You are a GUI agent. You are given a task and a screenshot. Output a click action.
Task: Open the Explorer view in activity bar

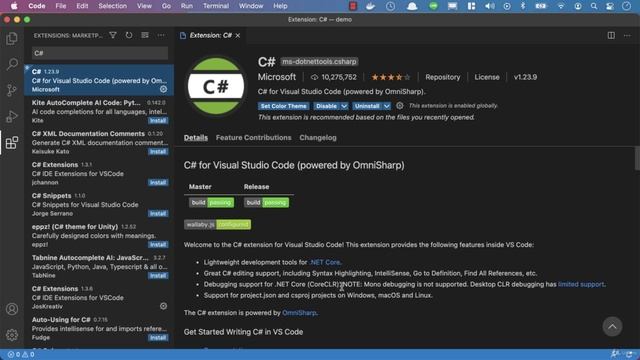click(x=12, y=39)
